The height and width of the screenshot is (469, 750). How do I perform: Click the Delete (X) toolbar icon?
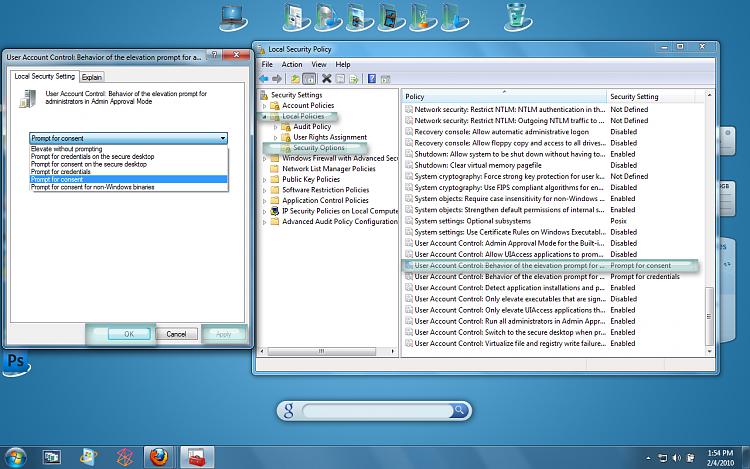click(x=327, y=78)
